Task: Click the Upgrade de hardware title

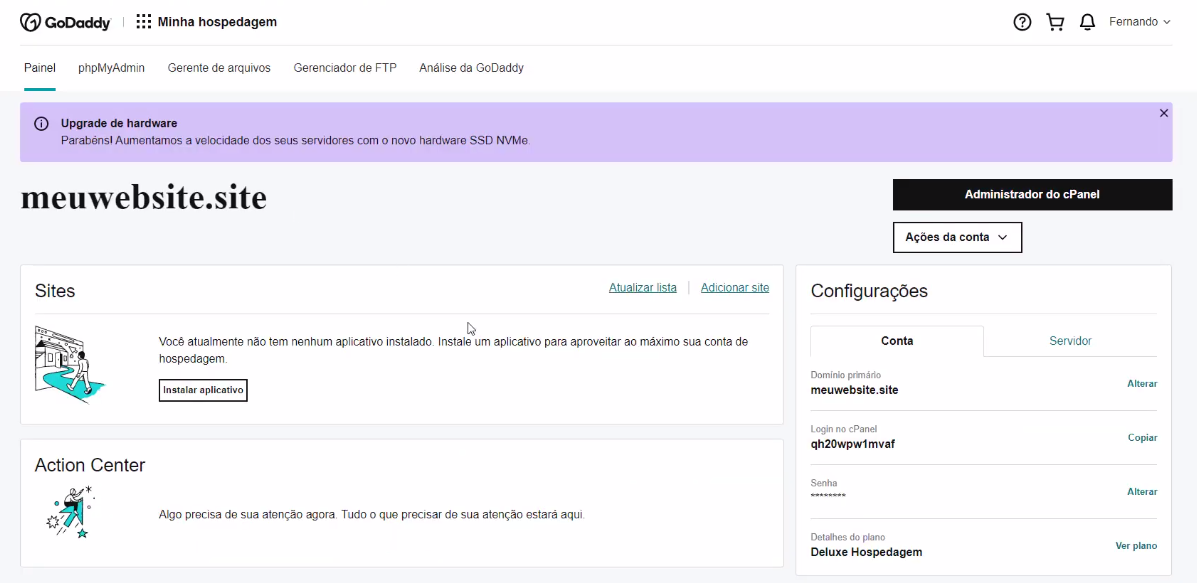Action: [x=119, y=123]
